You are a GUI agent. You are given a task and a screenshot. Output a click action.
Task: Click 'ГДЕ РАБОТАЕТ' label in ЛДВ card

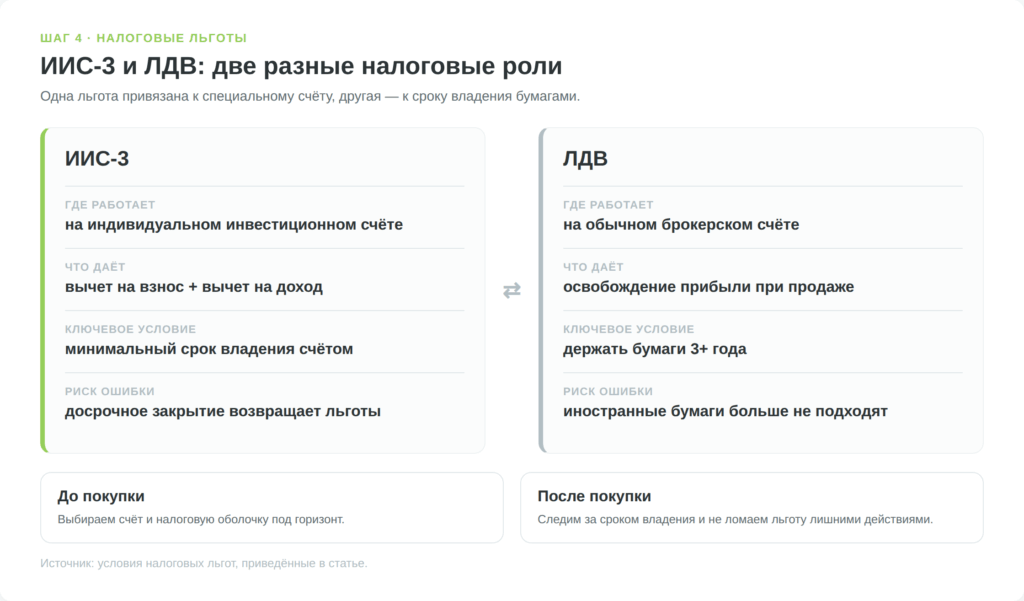608,205
